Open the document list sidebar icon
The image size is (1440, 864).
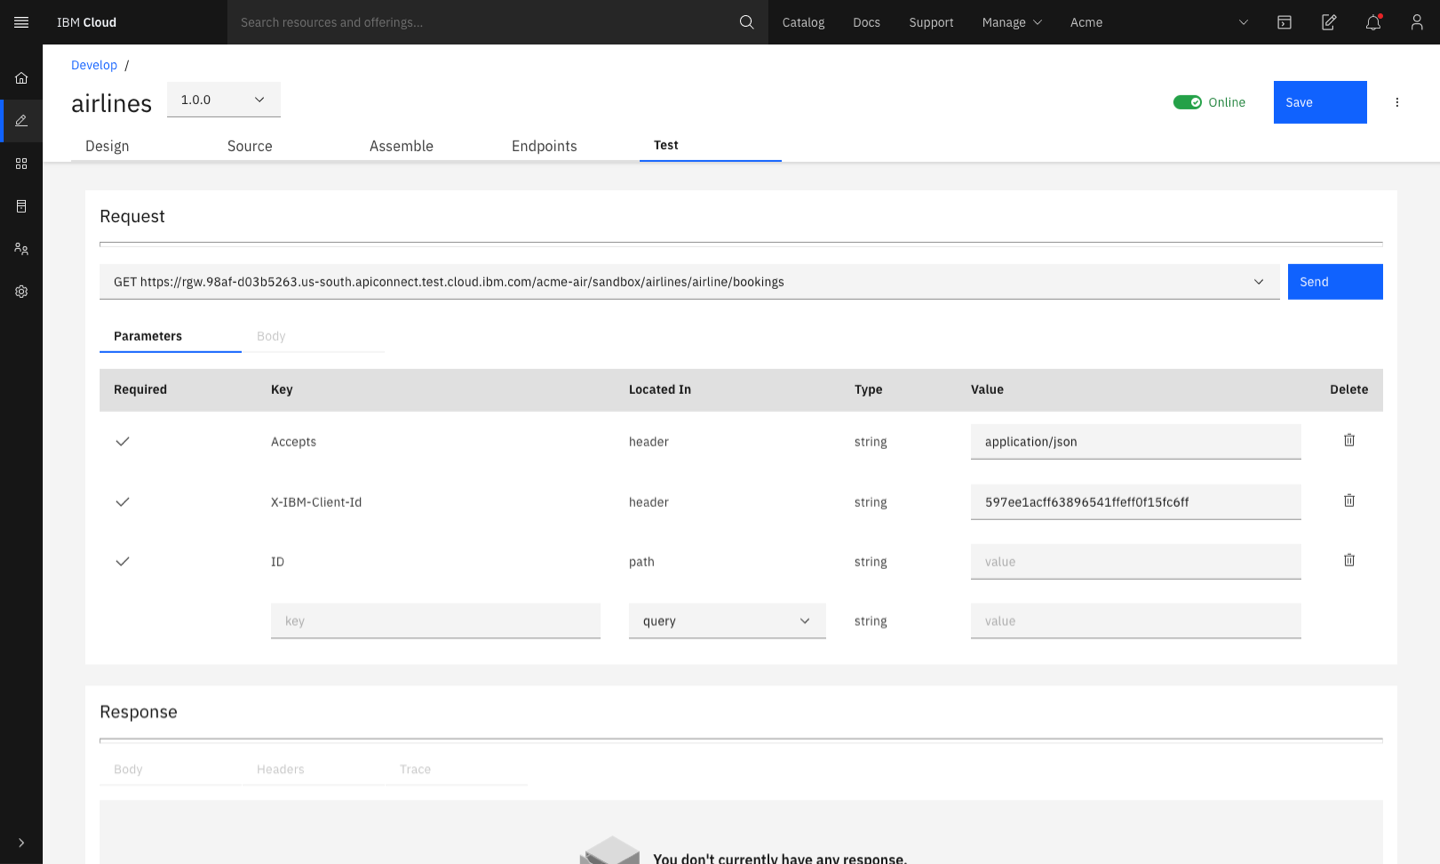(21, 206)
